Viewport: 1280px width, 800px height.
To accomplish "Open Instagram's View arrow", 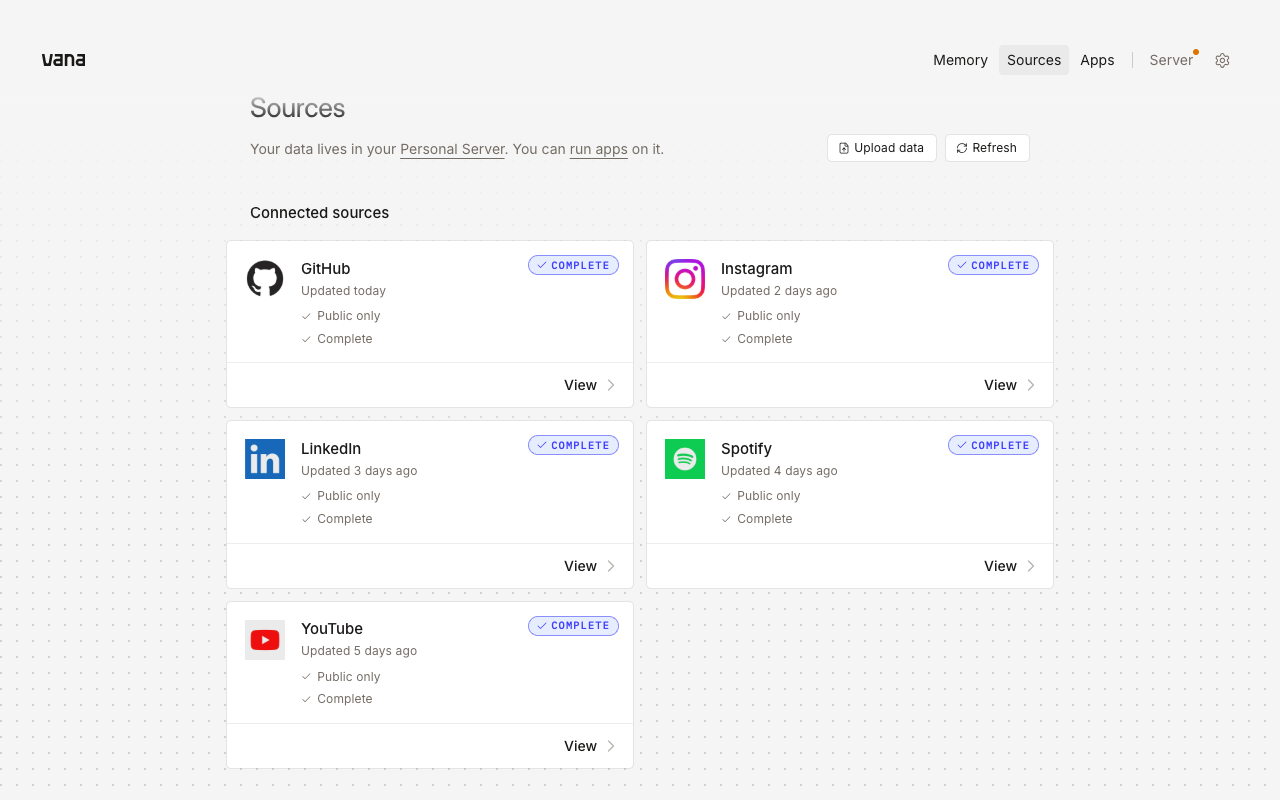I will pos(1031,385).
